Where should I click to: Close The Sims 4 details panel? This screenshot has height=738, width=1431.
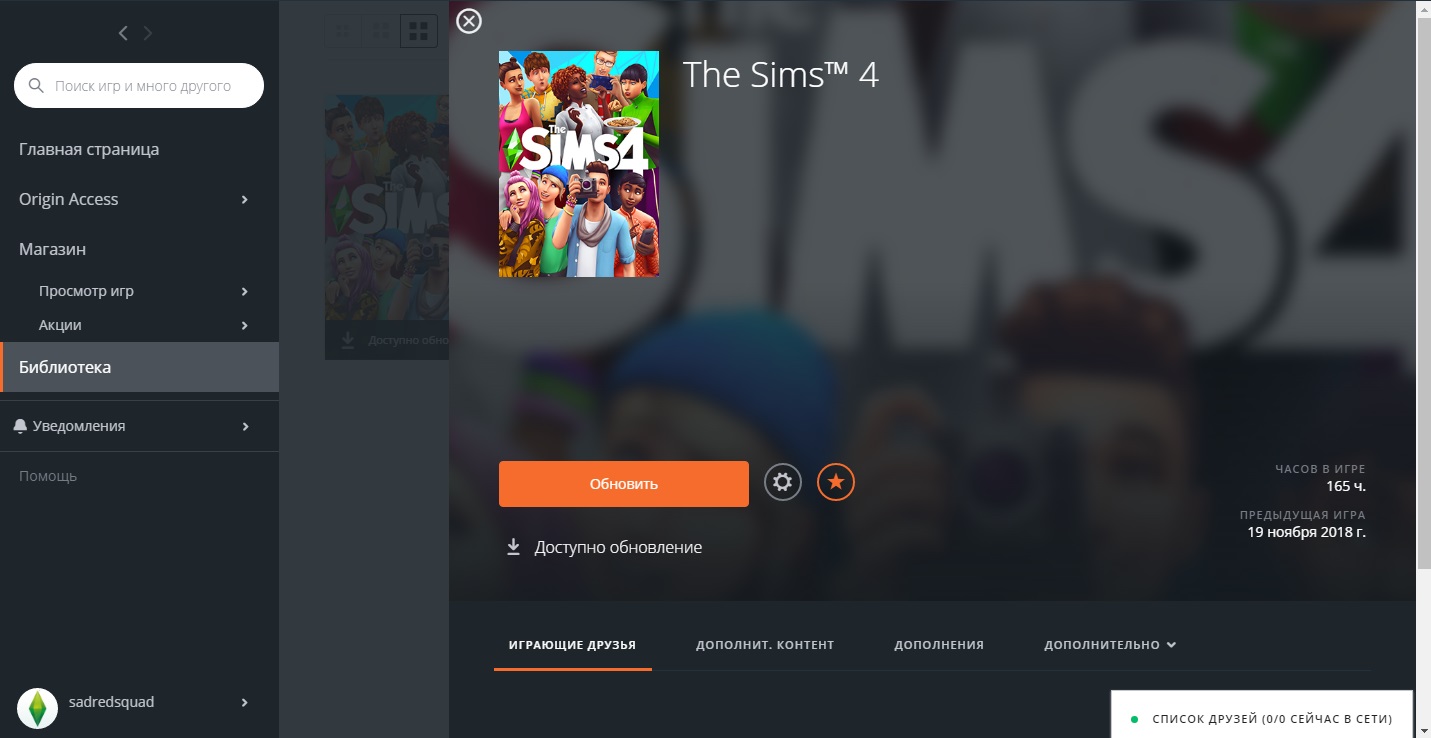click(469, 21)
